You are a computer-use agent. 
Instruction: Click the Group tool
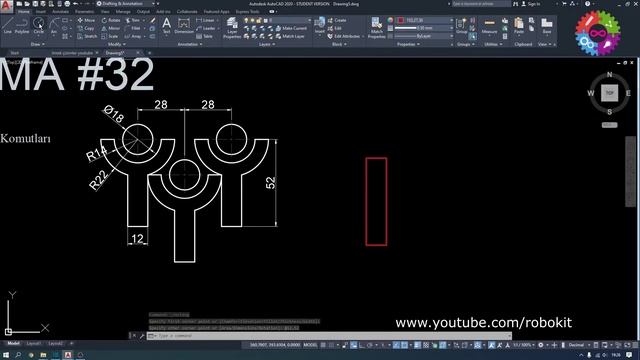[462, 25]
